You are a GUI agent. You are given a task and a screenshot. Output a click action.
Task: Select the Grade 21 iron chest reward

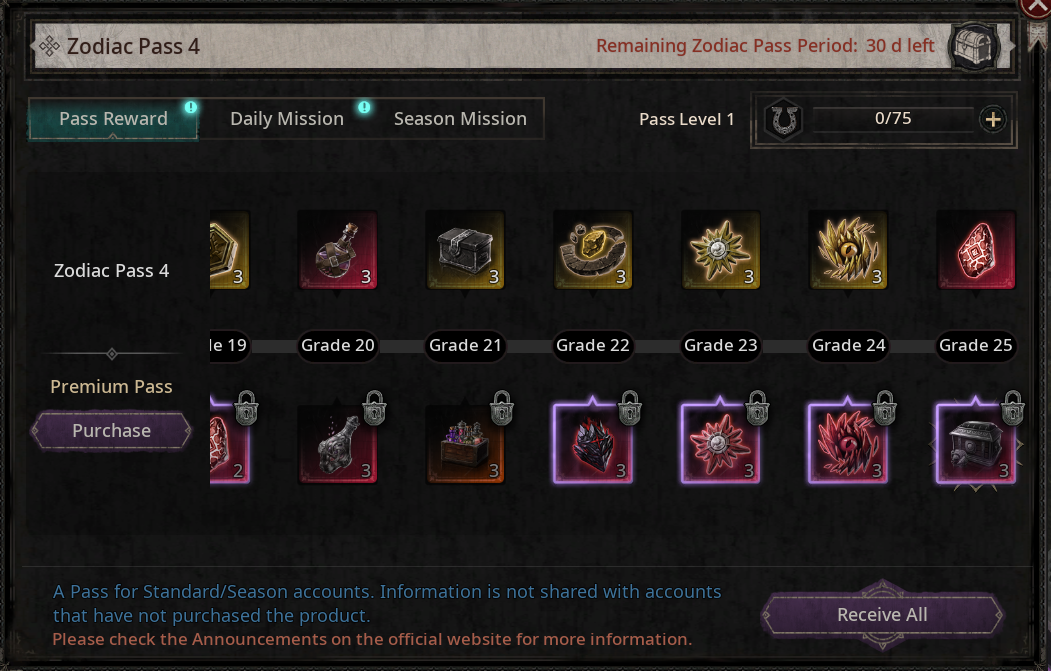[x=465, y=250]
